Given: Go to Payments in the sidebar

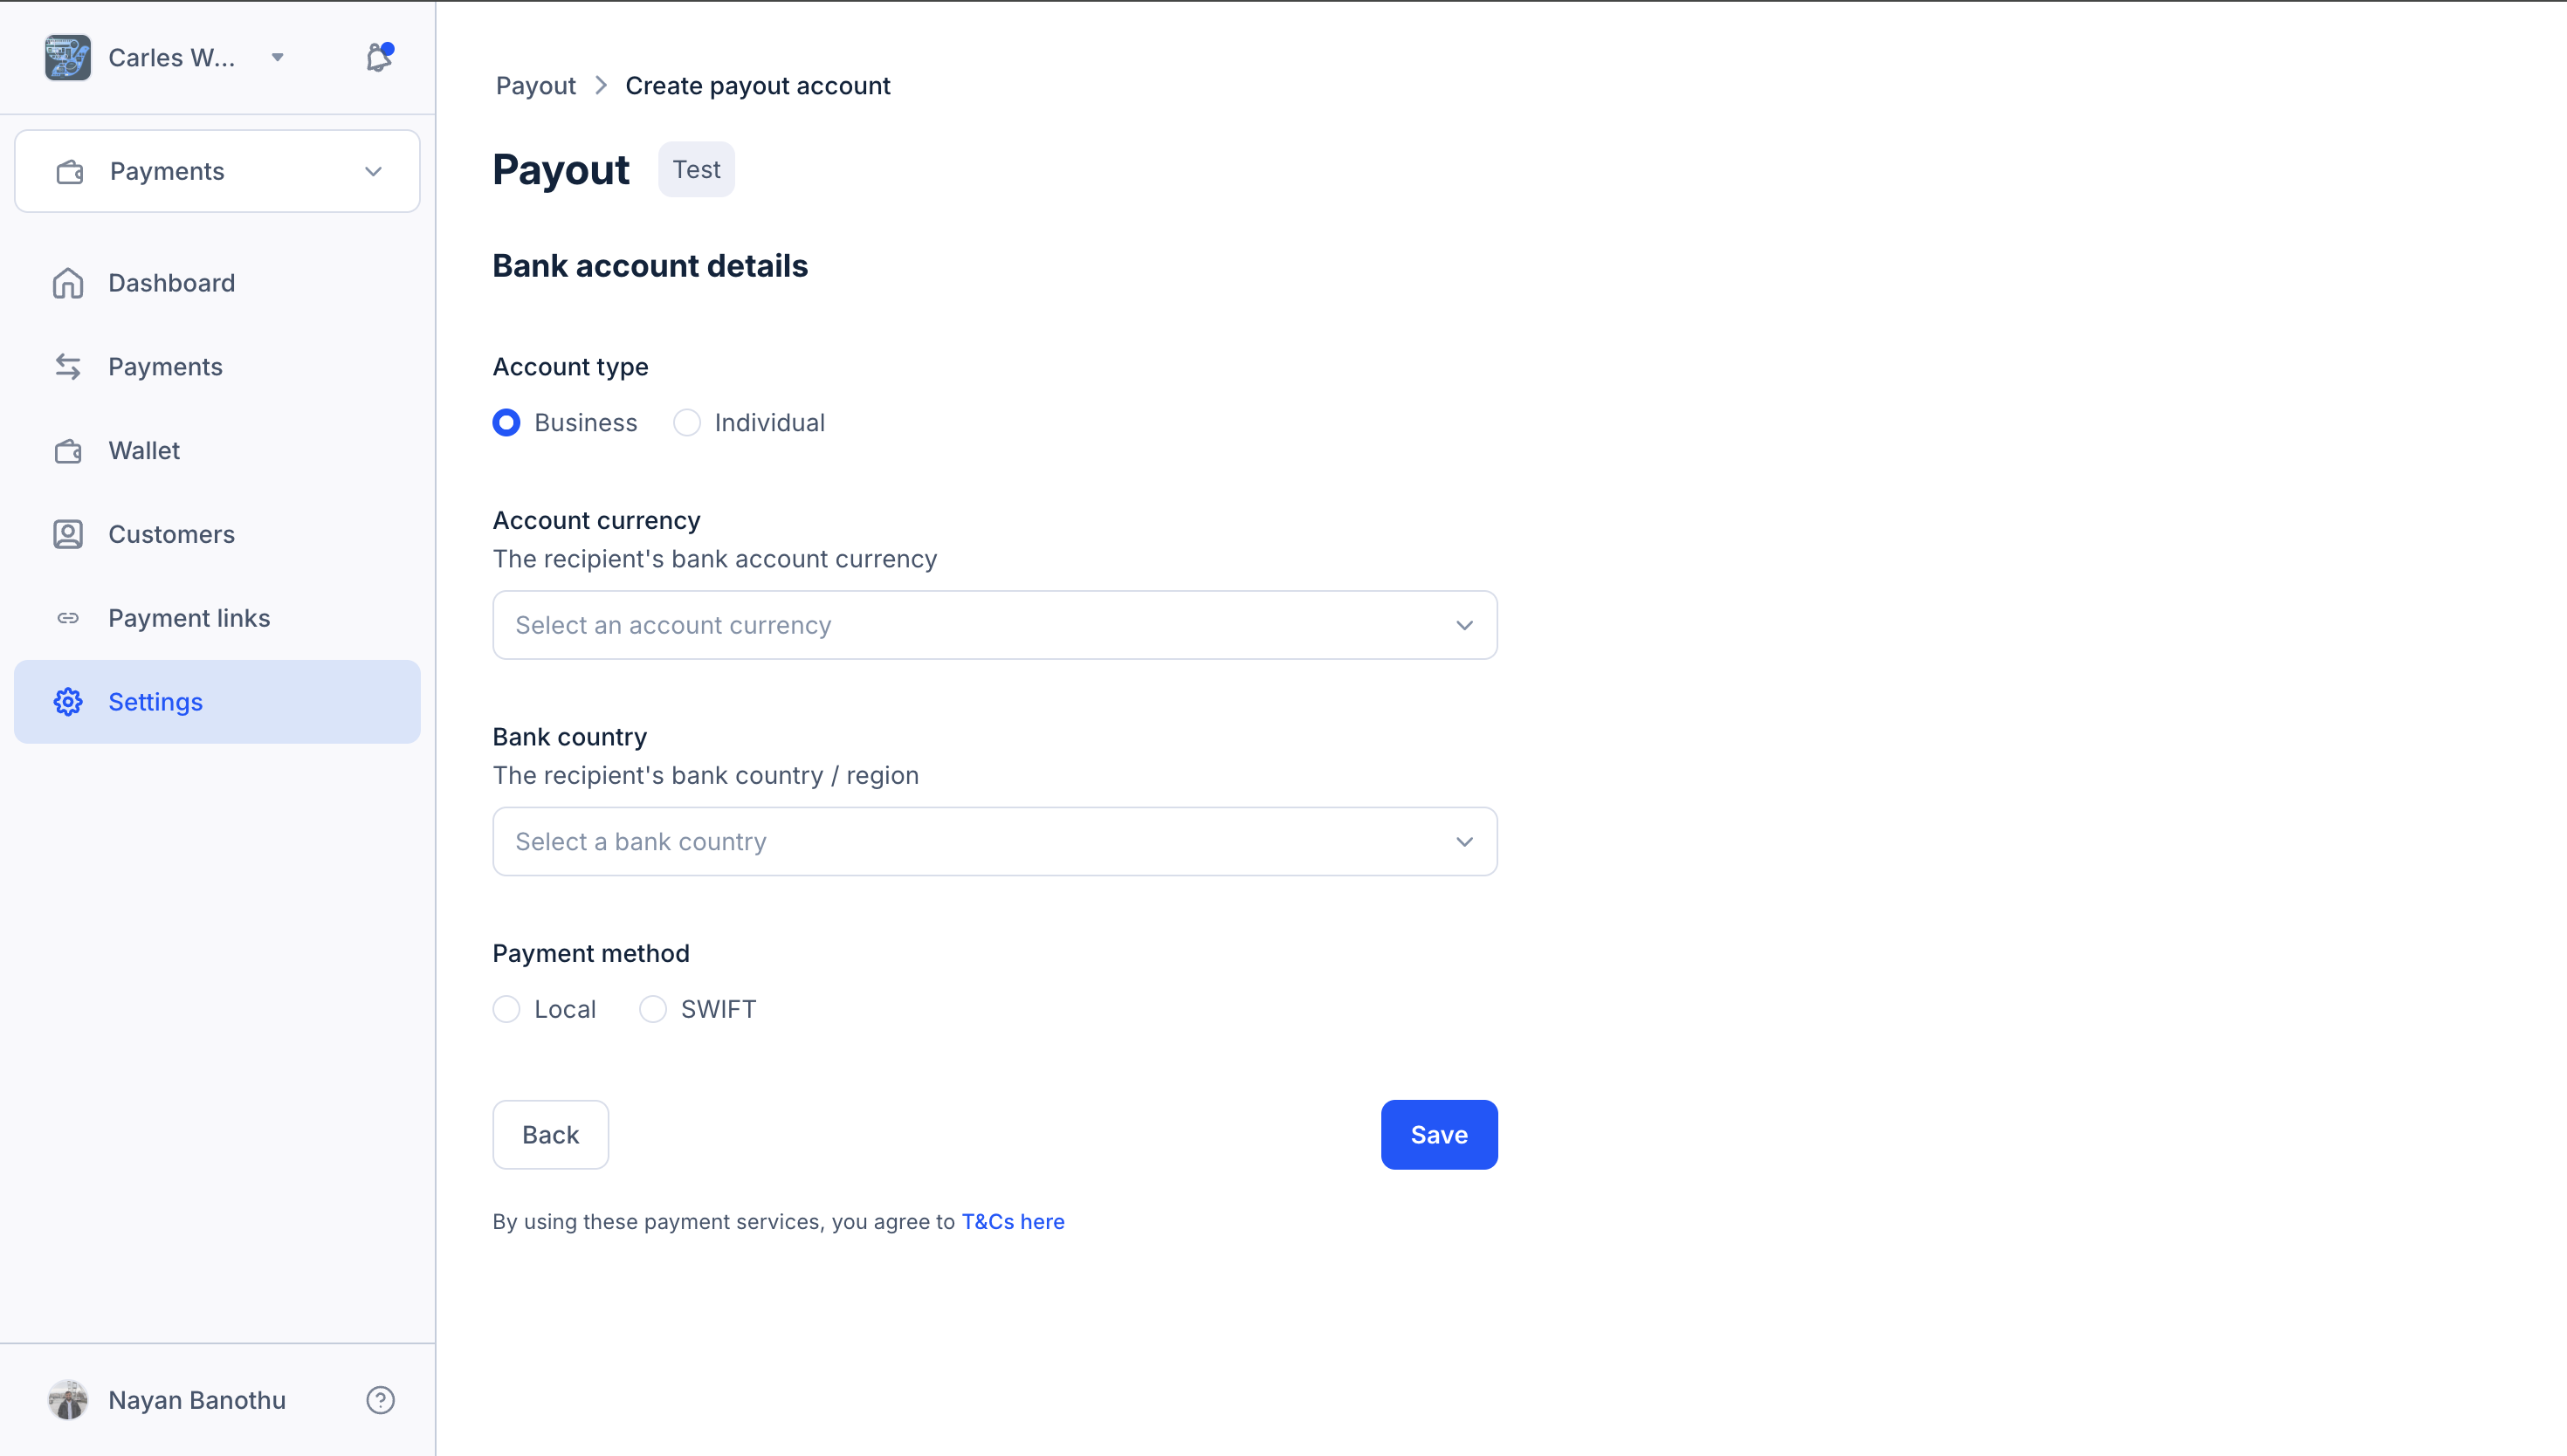Looking at the screenshot, I should point(165,367).
